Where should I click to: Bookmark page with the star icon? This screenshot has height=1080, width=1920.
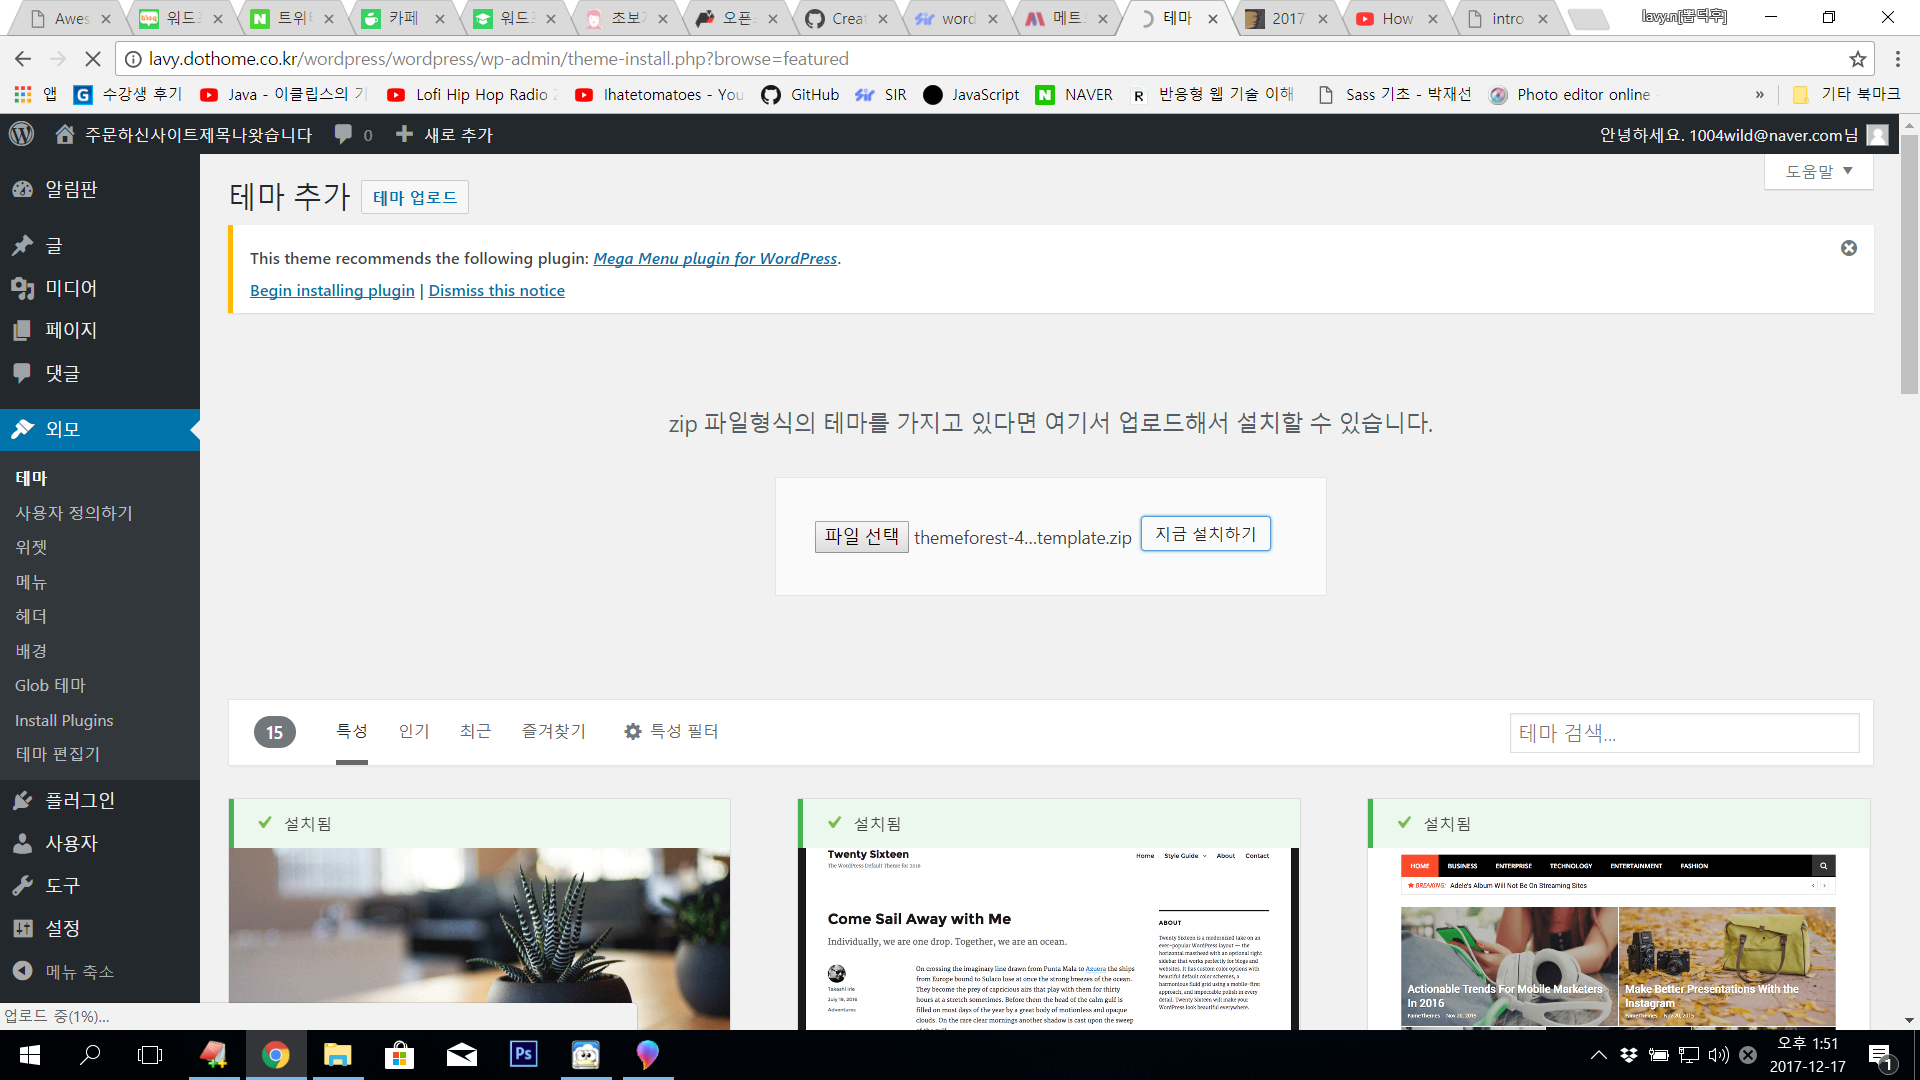pyautogui.click(x=1857, y=59)
